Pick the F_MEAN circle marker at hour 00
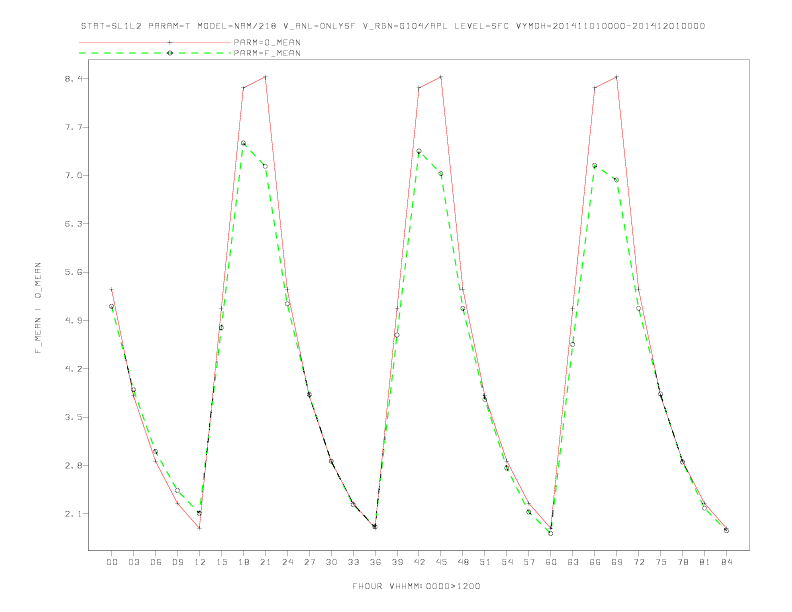 tap(112, 307)
